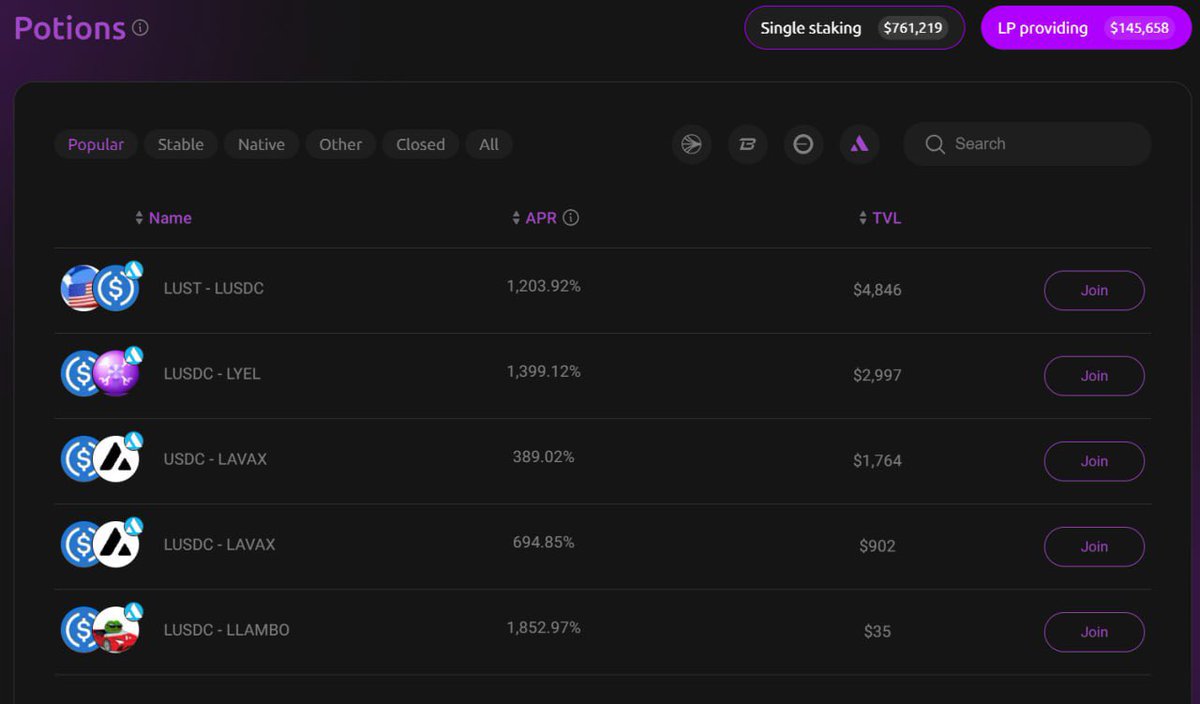Select the first striped-circle network filter icon

(x=691, y=144)
